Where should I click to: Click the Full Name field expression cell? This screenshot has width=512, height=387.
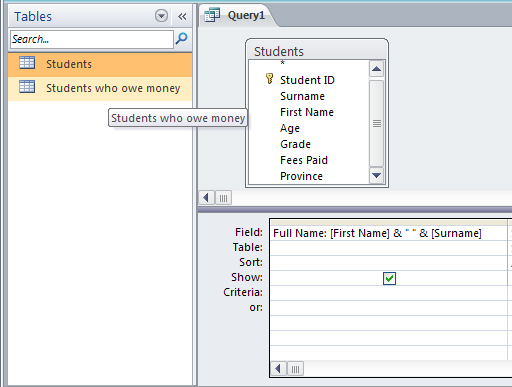389,233
